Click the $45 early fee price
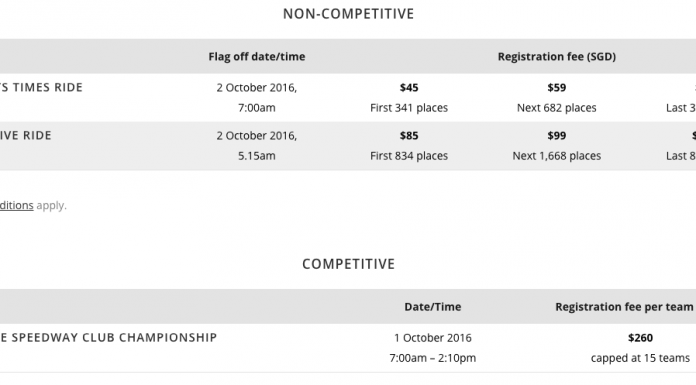The width and height of the screenshot is (696, 385). click(409, 87)
